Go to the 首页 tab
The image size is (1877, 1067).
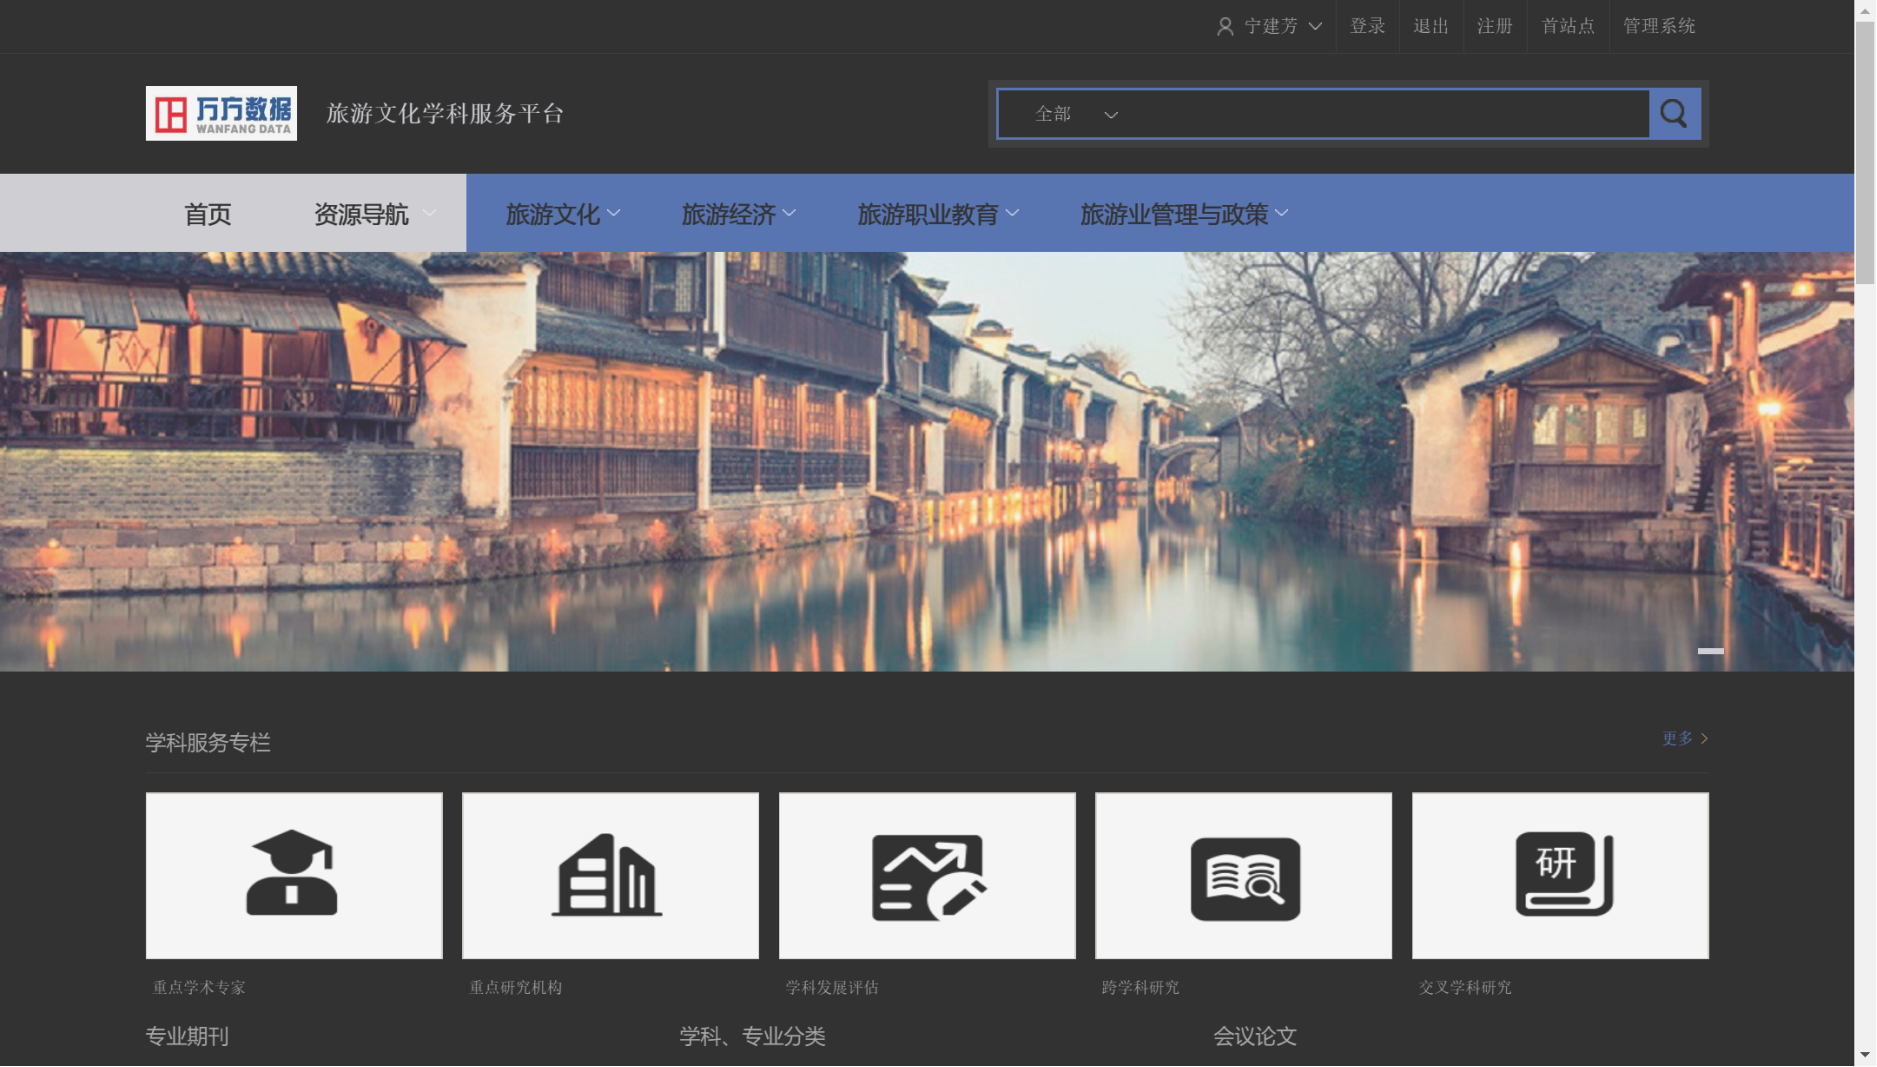click(x=208, y=214)
